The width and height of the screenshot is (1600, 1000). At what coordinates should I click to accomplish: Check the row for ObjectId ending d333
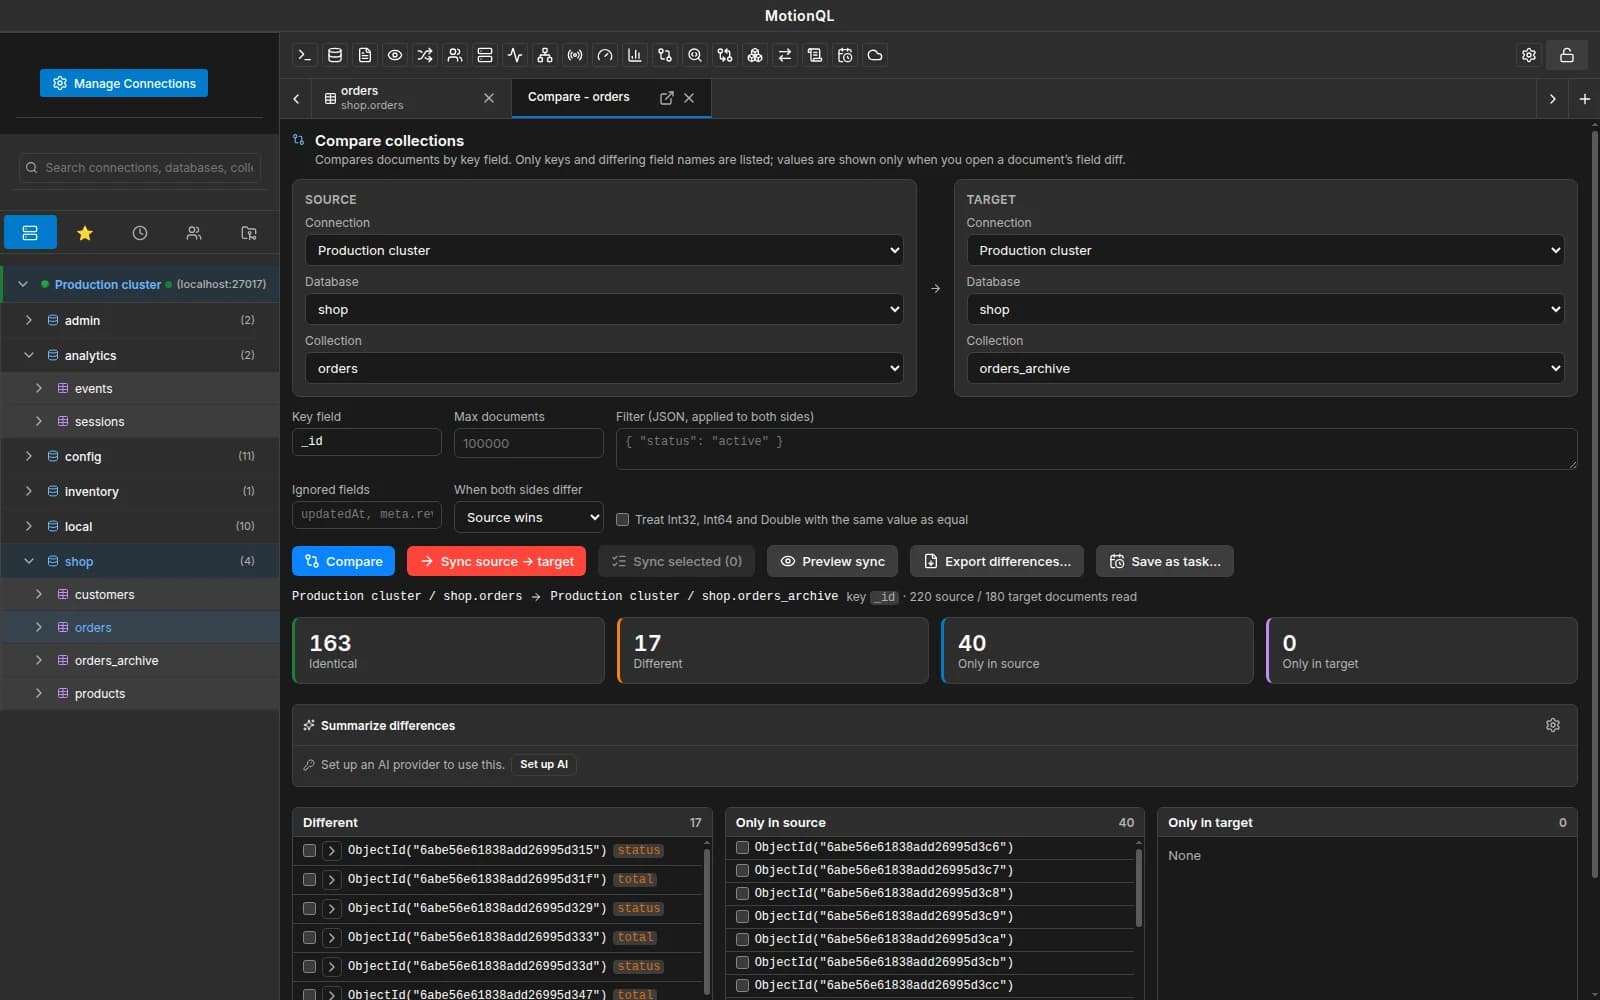309,938
